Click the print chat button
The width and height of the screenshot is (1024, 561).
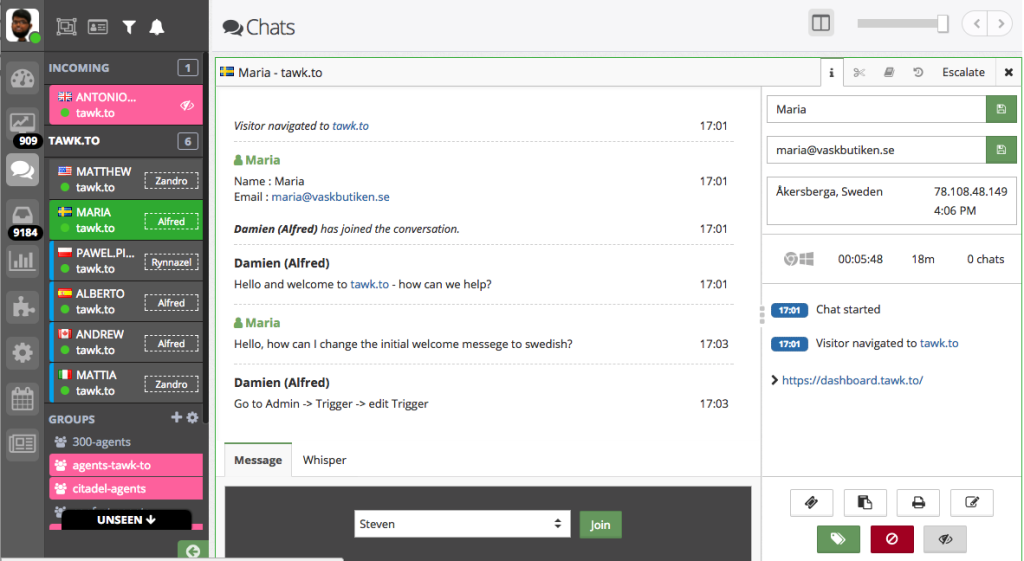tap(918, 502)
